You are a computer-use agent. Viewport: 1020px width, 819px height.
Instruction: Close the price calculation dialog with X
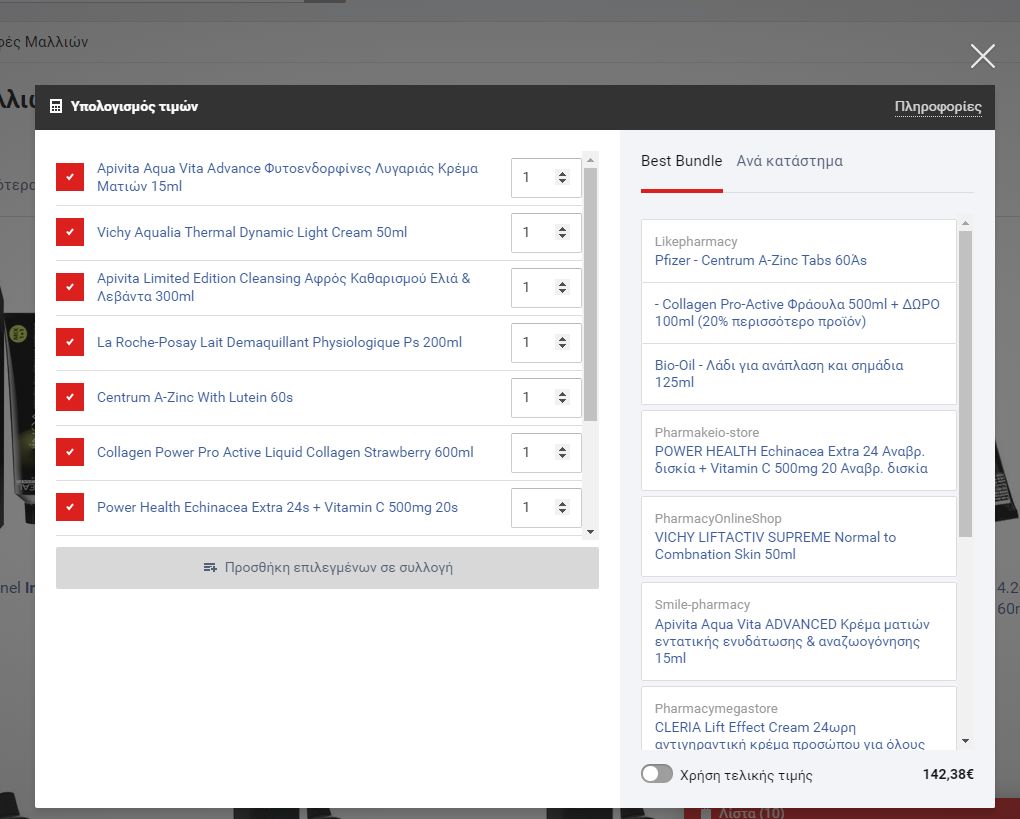[x=982, y=56]
